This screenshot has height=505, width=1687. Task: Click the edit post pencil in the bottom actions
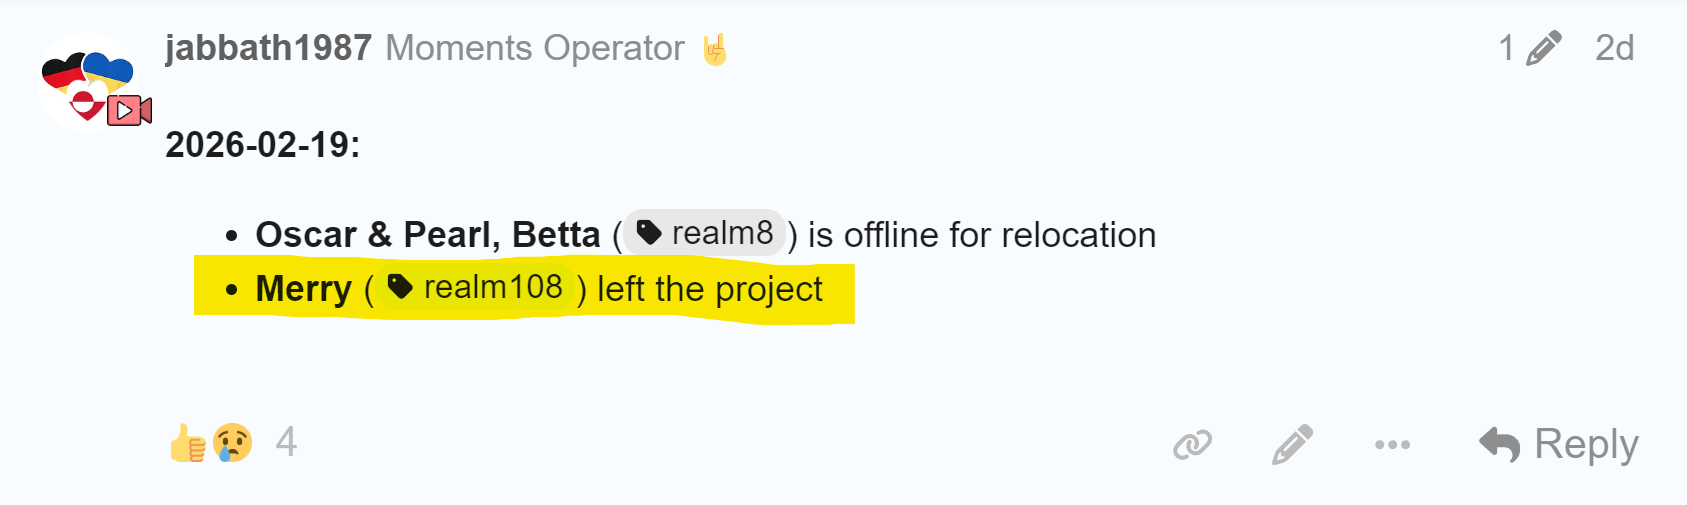pyautogui.click(x=1292, y=444)
